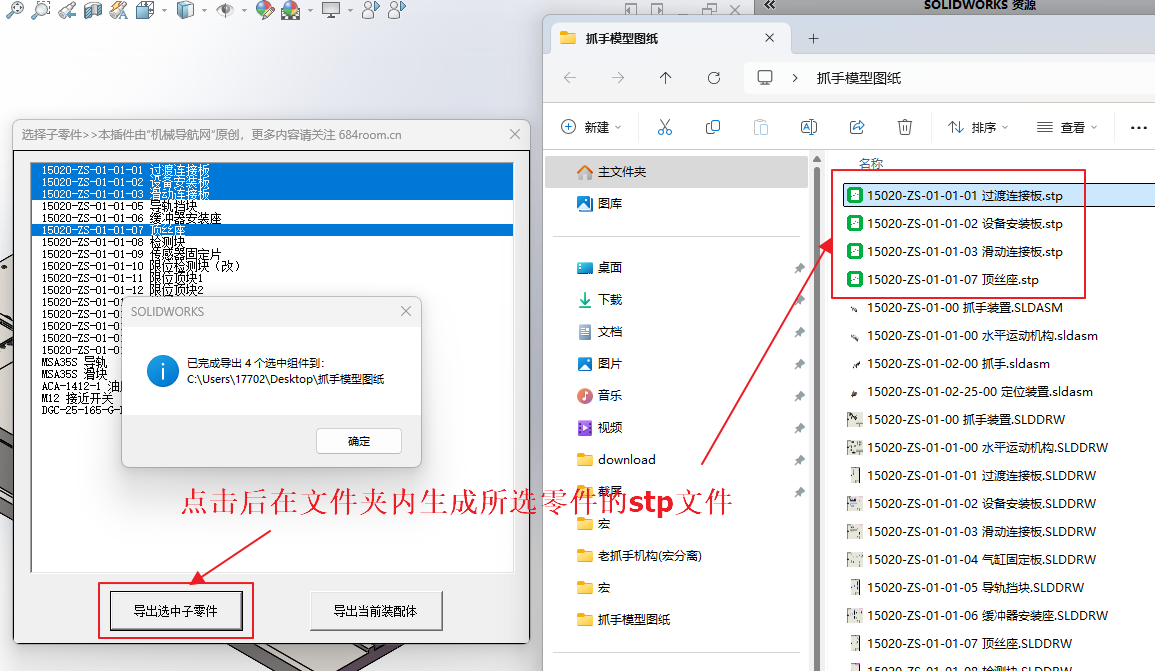Viewport: 1155px width, 671px height.
Task: Click the Rename icon in Explorer toolbar
Action: pyautogui.click(x=808, y=127)
